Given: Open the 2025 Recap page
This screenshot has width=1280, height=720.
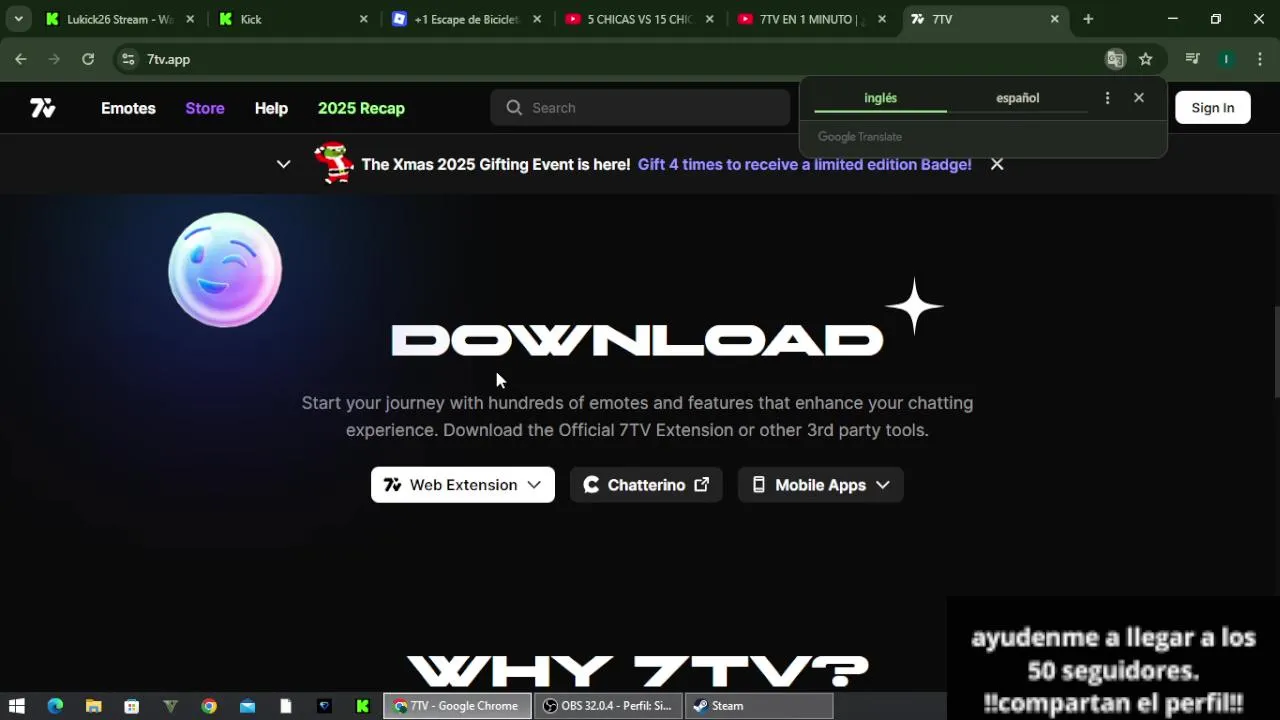Looking at the screenshot, I should coord(361,108).
